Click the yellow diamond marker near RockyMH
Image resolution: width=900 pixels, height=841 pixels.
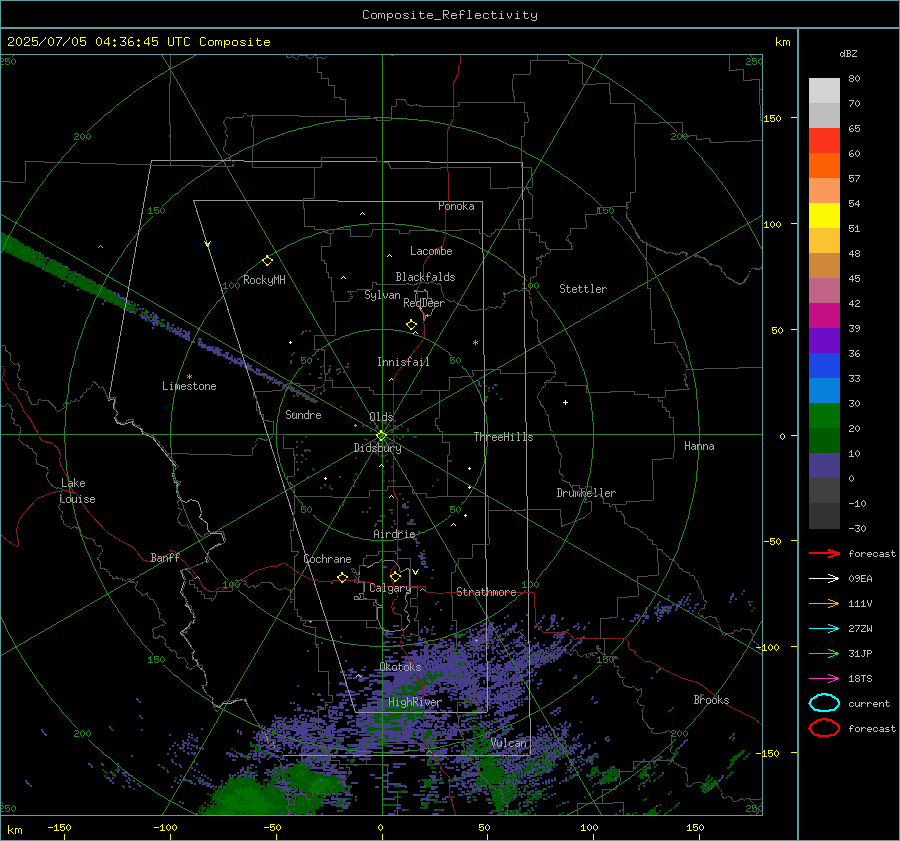267,261
